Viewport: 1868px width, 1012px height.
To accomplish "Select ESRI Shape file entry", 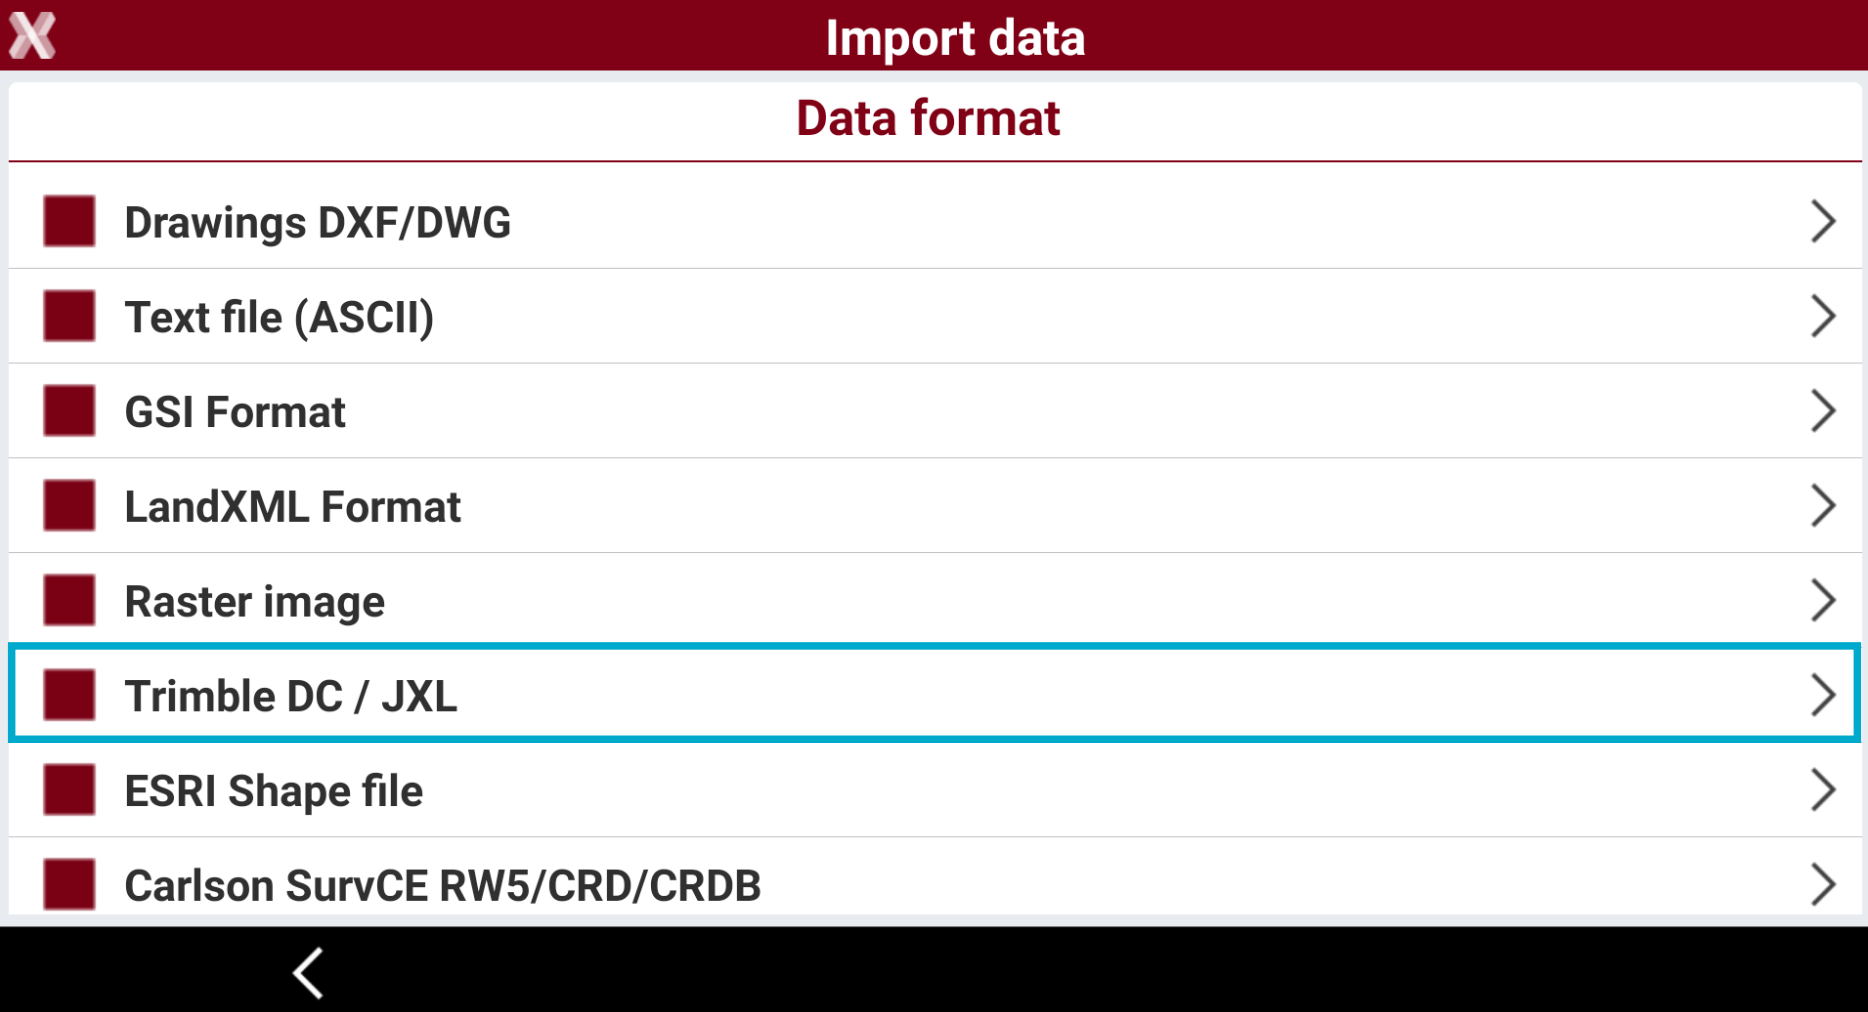I will [934, 790].
